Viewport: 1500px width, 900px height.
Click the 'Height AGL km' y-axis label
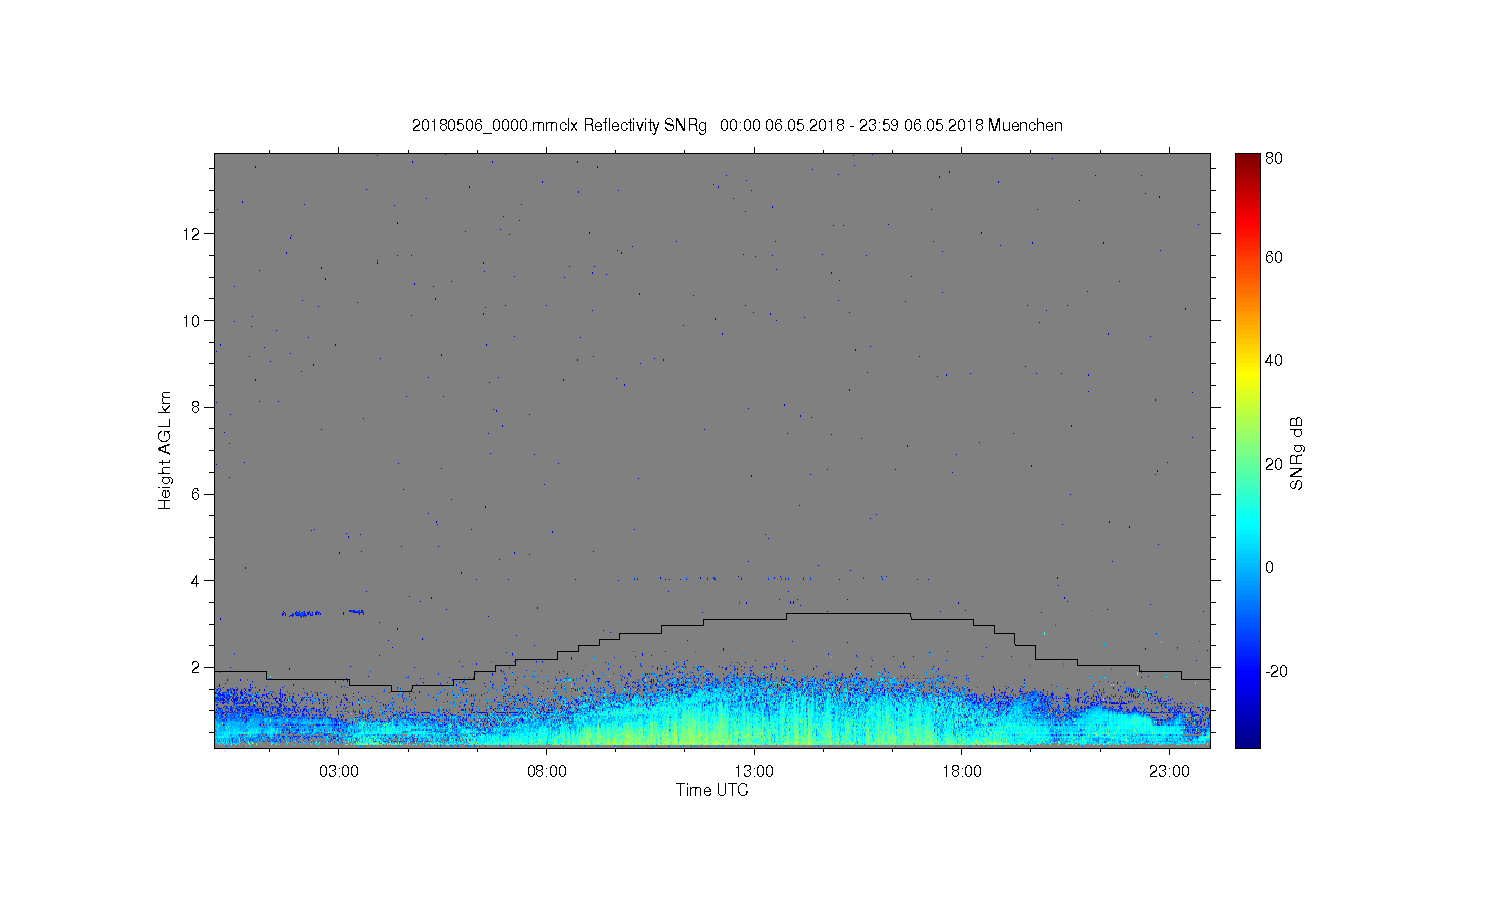tap(165, 450)
